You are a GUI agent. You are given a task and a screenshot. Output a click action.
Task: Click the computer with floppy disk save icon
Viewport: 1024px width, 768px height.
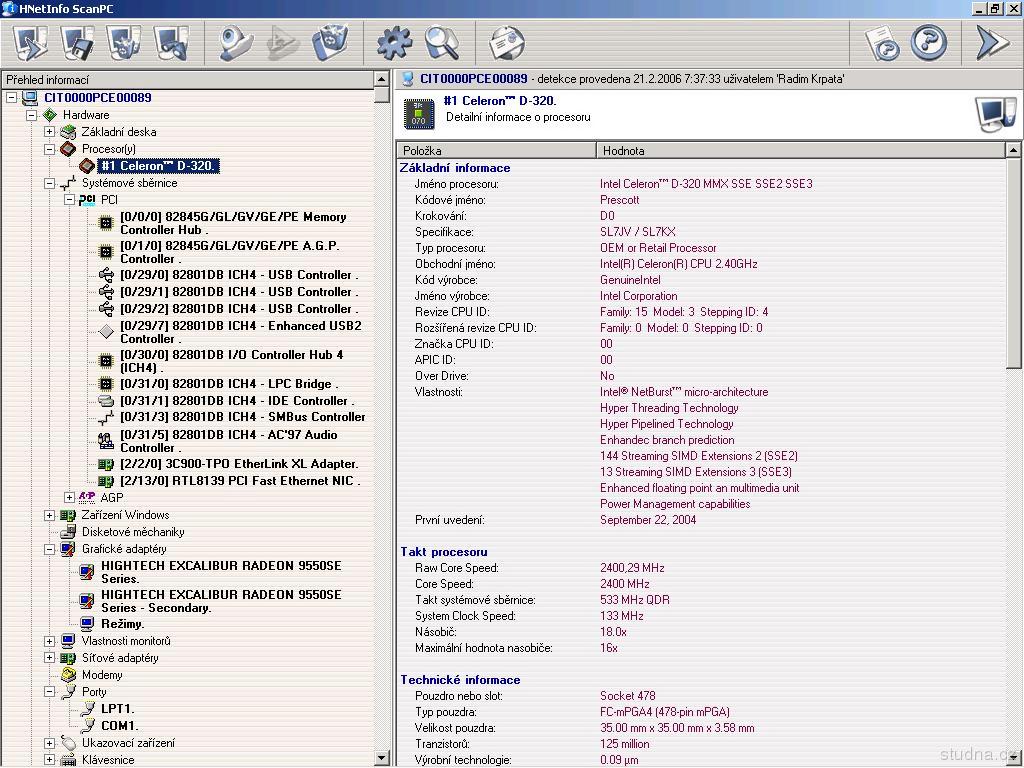point(77,43)
